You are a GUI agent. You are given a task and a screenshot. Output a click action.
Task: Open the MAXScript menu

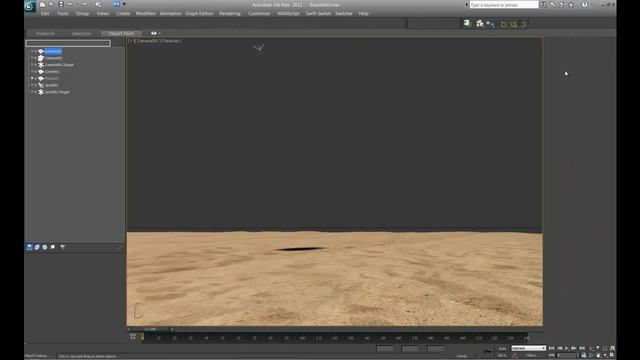coord(288,13)
